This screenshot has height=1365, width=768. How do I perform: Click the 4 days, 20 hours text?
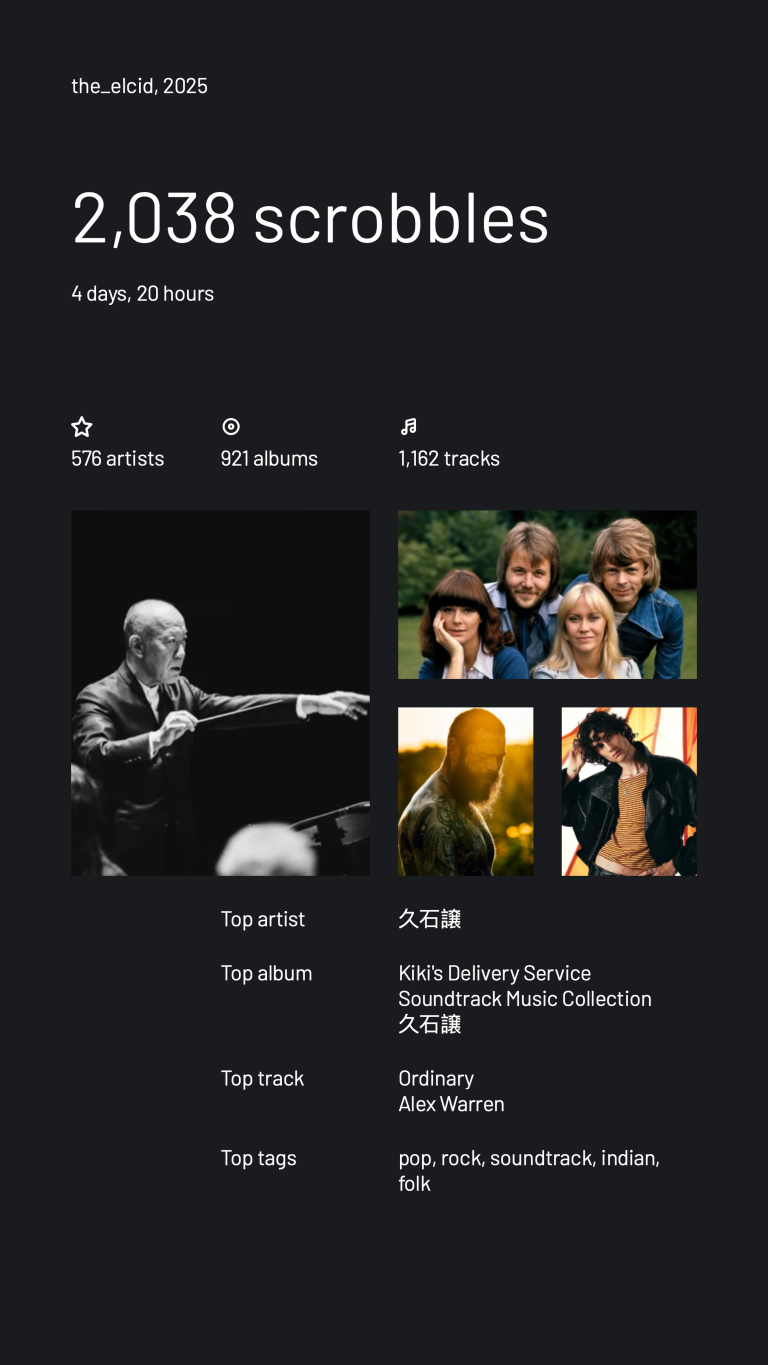142,294
